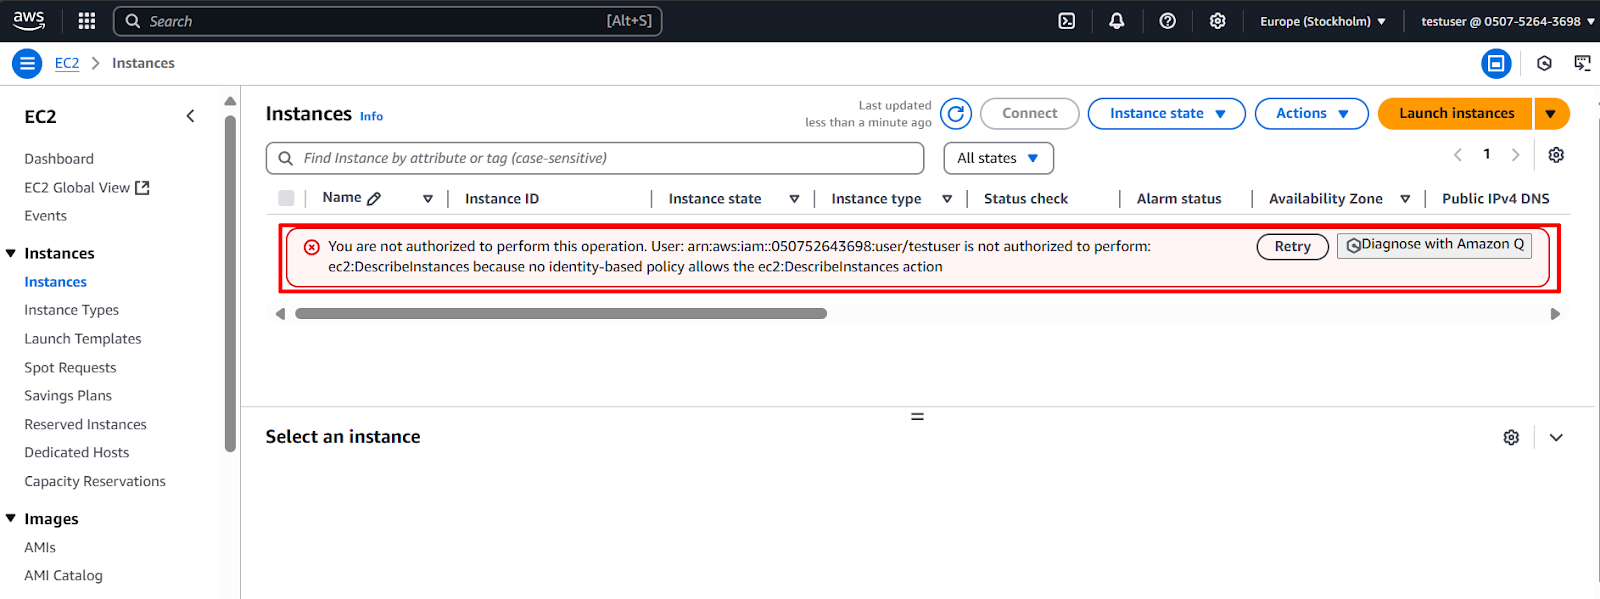Sort by Name column arrow

click(428, 199)
